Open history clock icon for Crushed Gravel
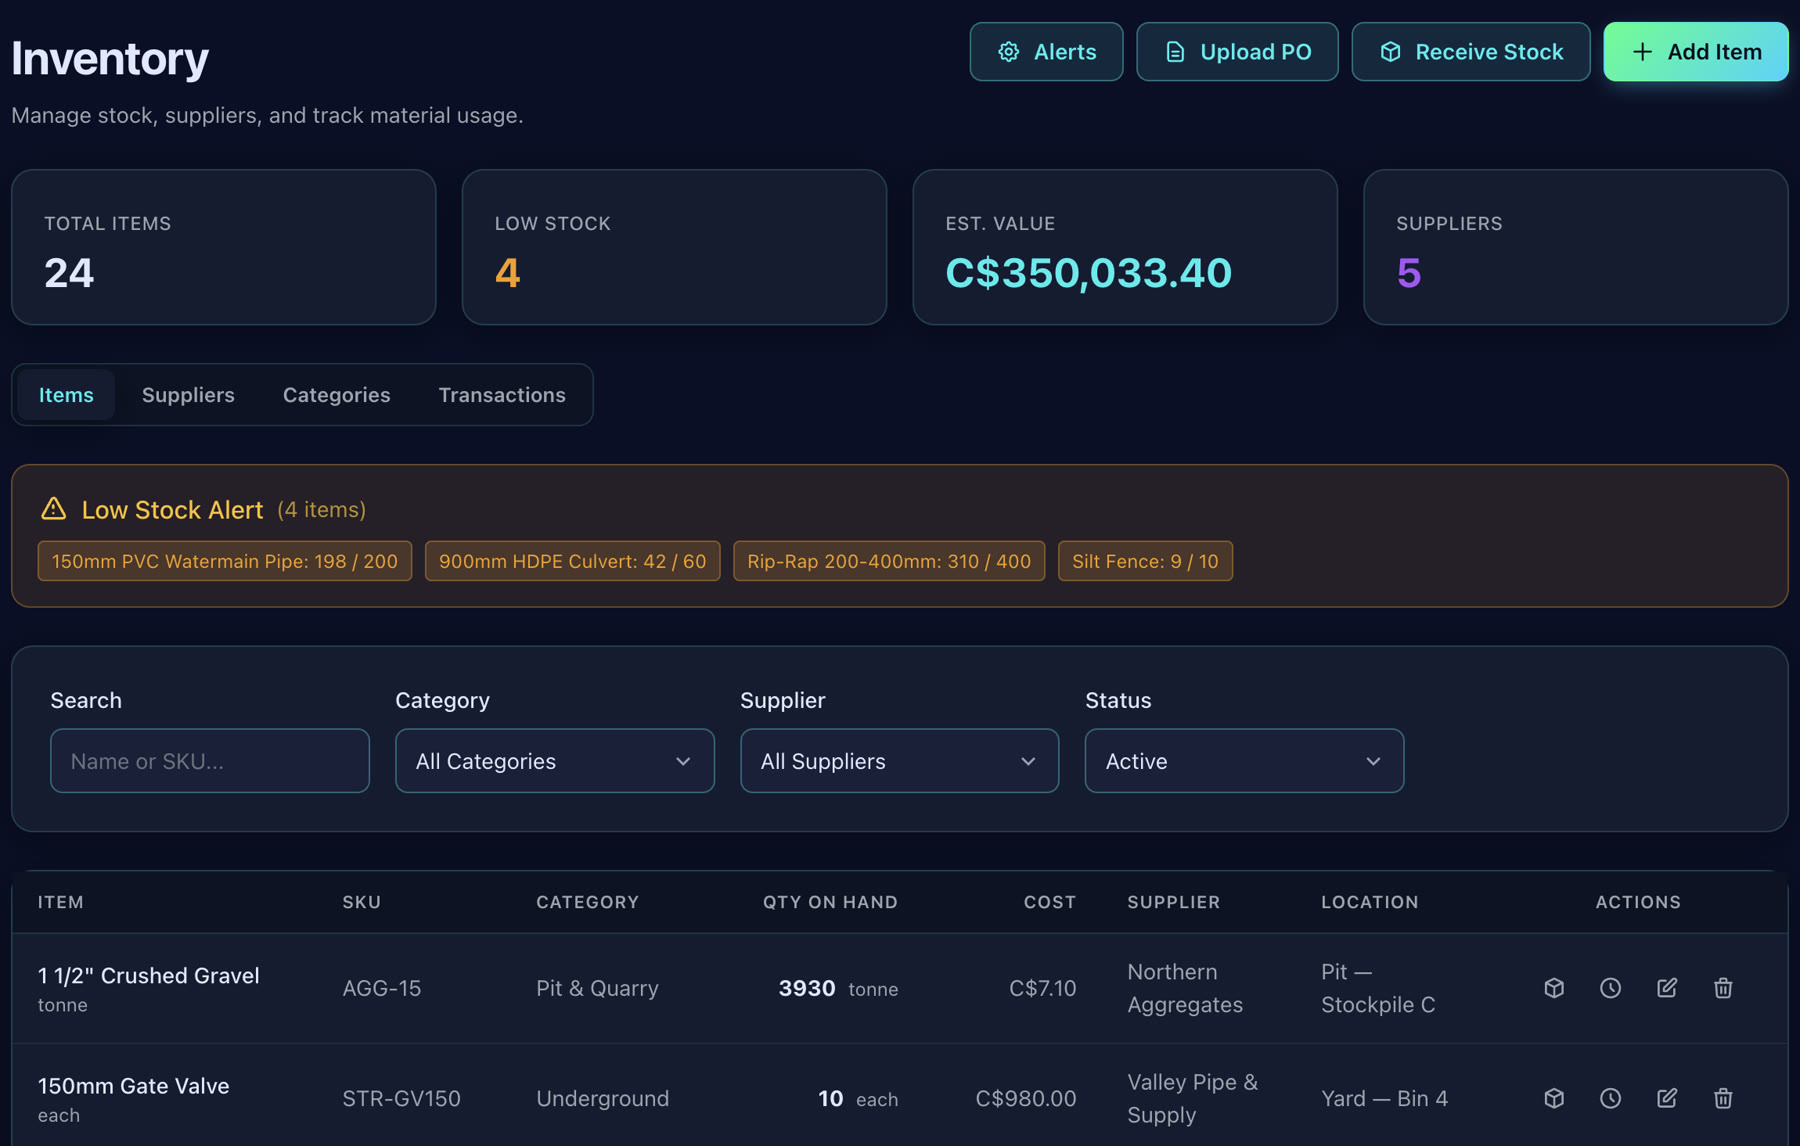The image size is (1800, 1146). click(1610, 988)
